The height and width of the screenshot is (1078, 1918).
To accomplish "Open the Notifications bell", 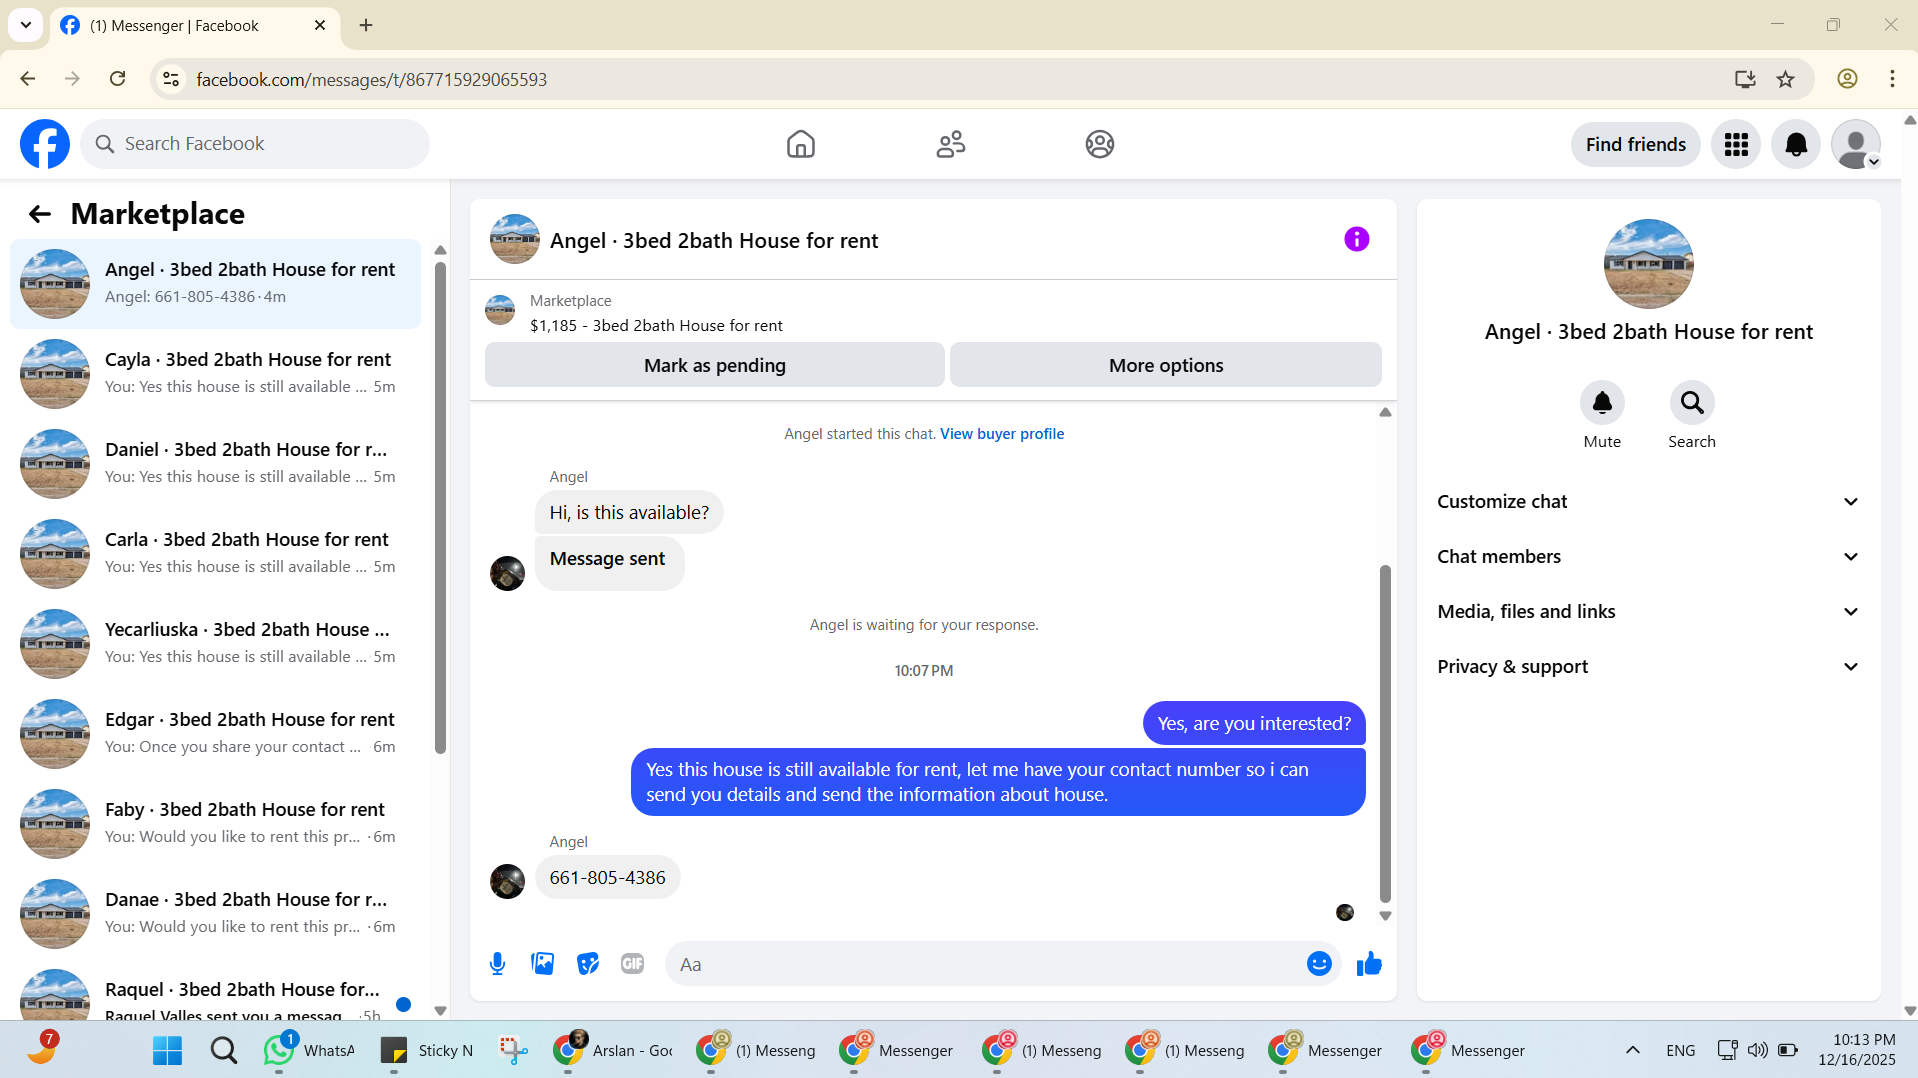I will (1796, 145).
